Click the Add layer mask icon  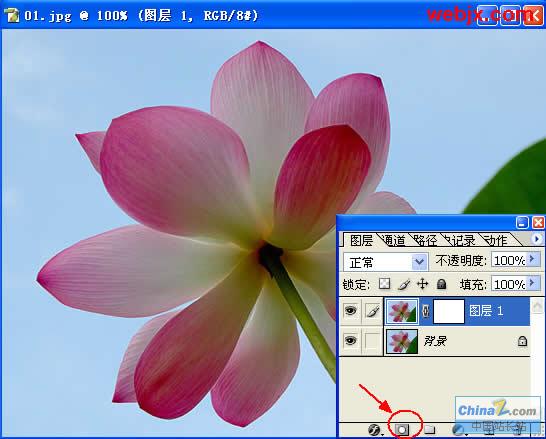click(402, 430)
